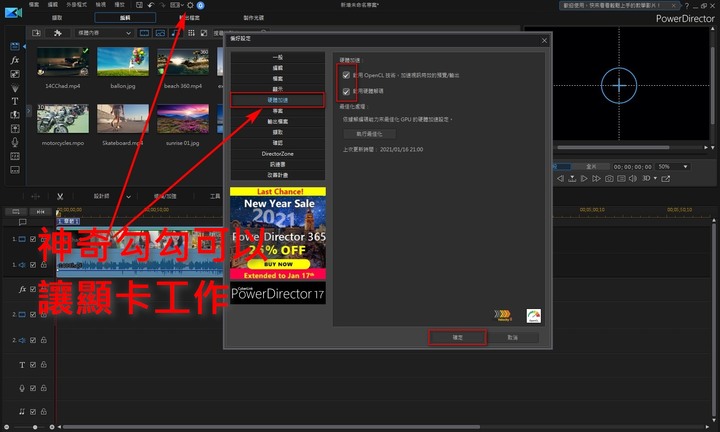The image size is (720, 432).
Task: Open the Chapter Room in the sidebar
Action: [15, 156]
